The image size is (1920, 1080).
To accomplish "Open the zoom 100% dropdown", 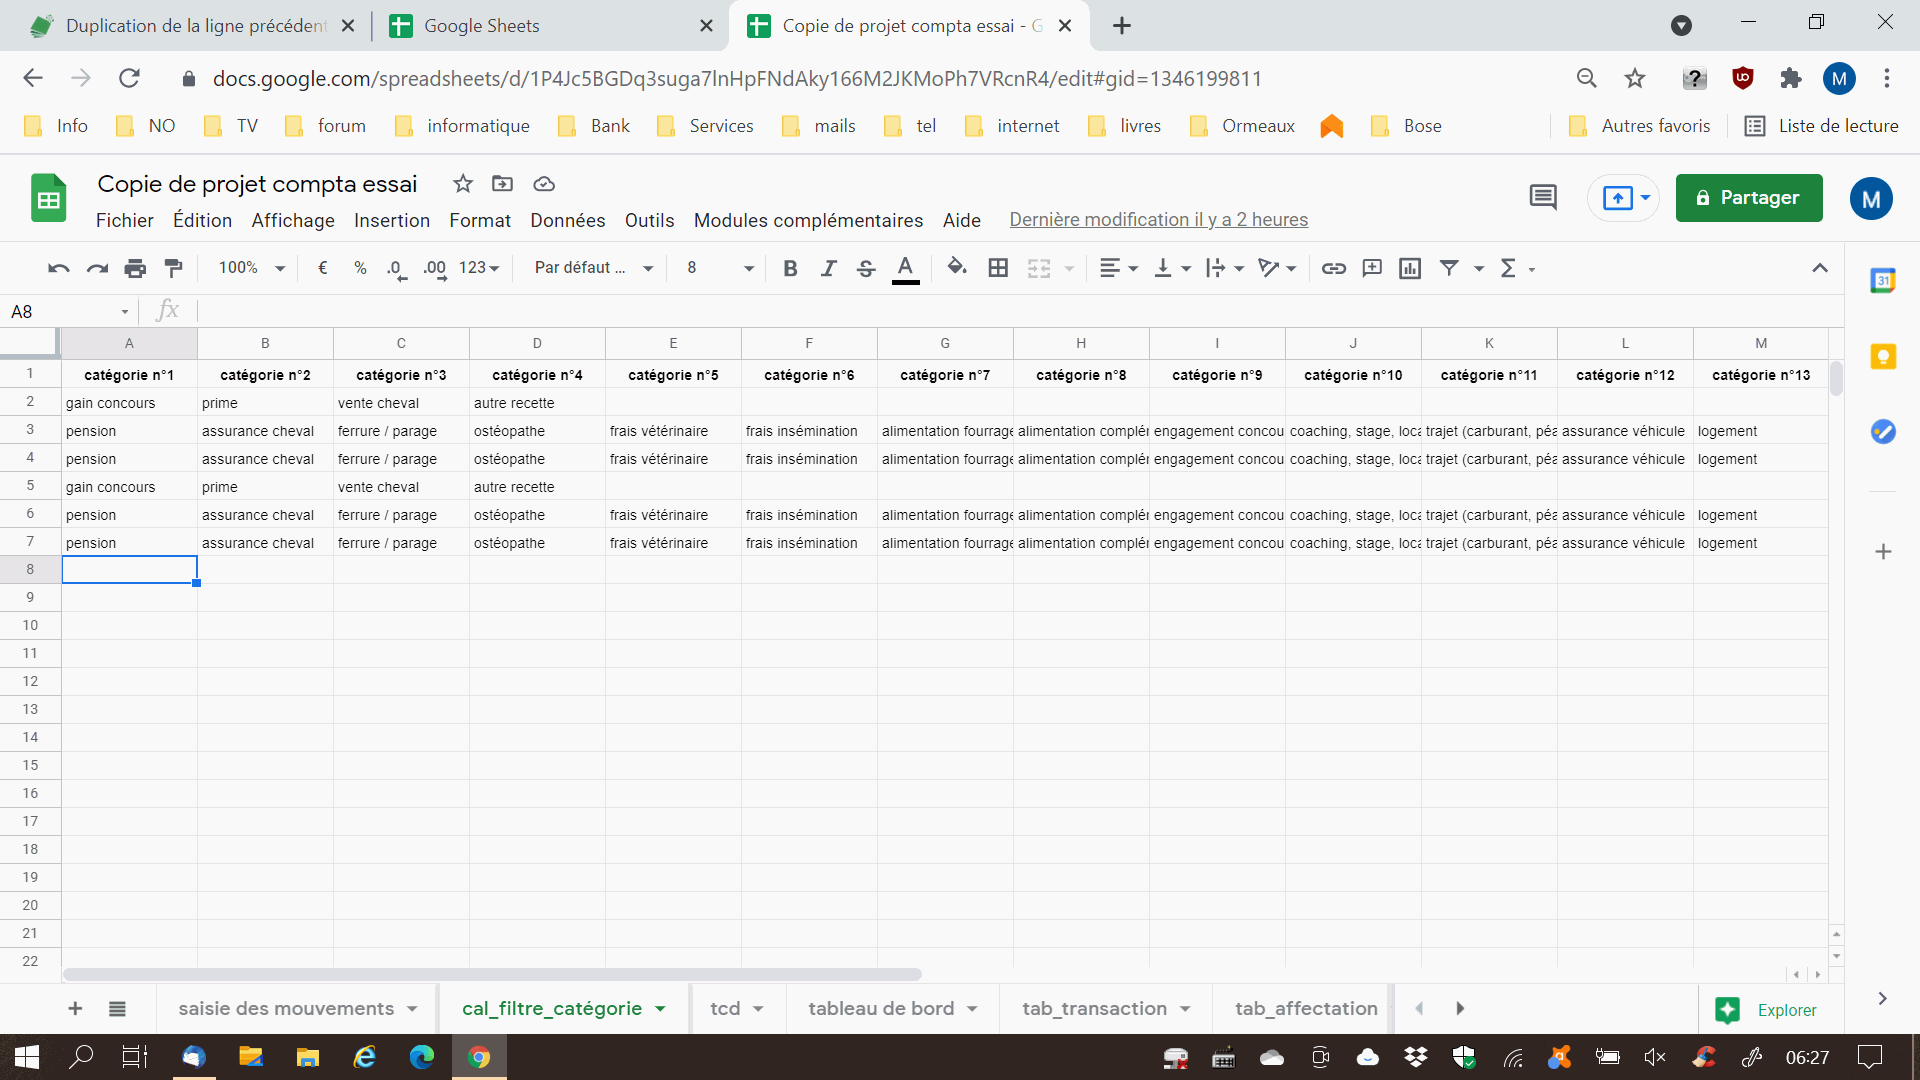I will (x=251, y=268).
